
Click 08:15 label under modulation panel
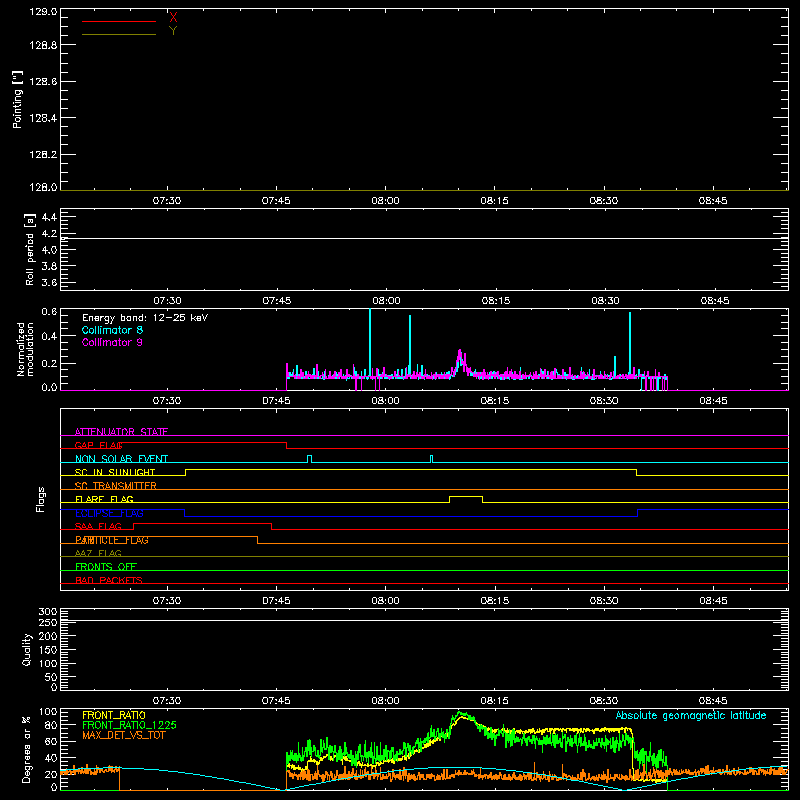click(x=495, y=401)
